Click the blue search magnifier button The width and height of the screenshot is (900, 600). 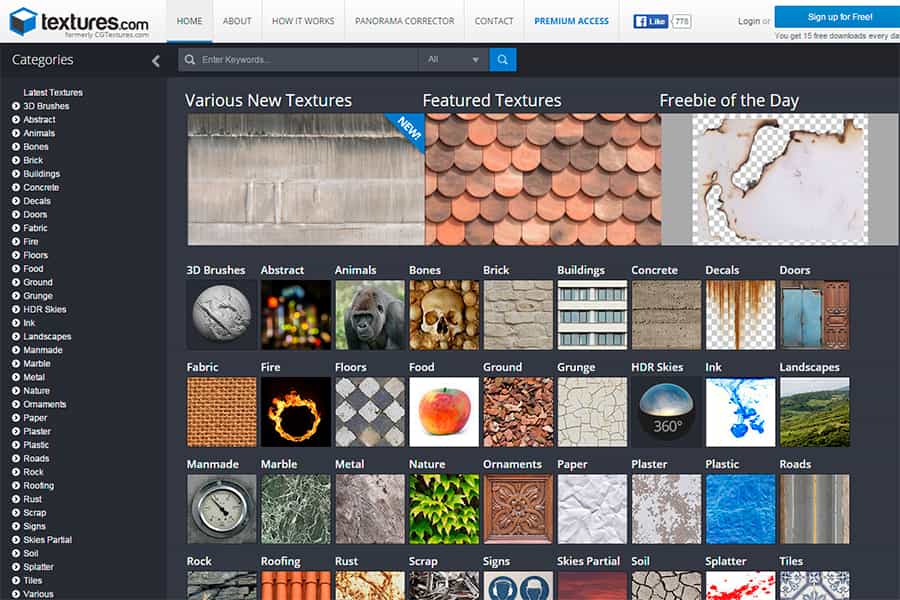(503, 60)
